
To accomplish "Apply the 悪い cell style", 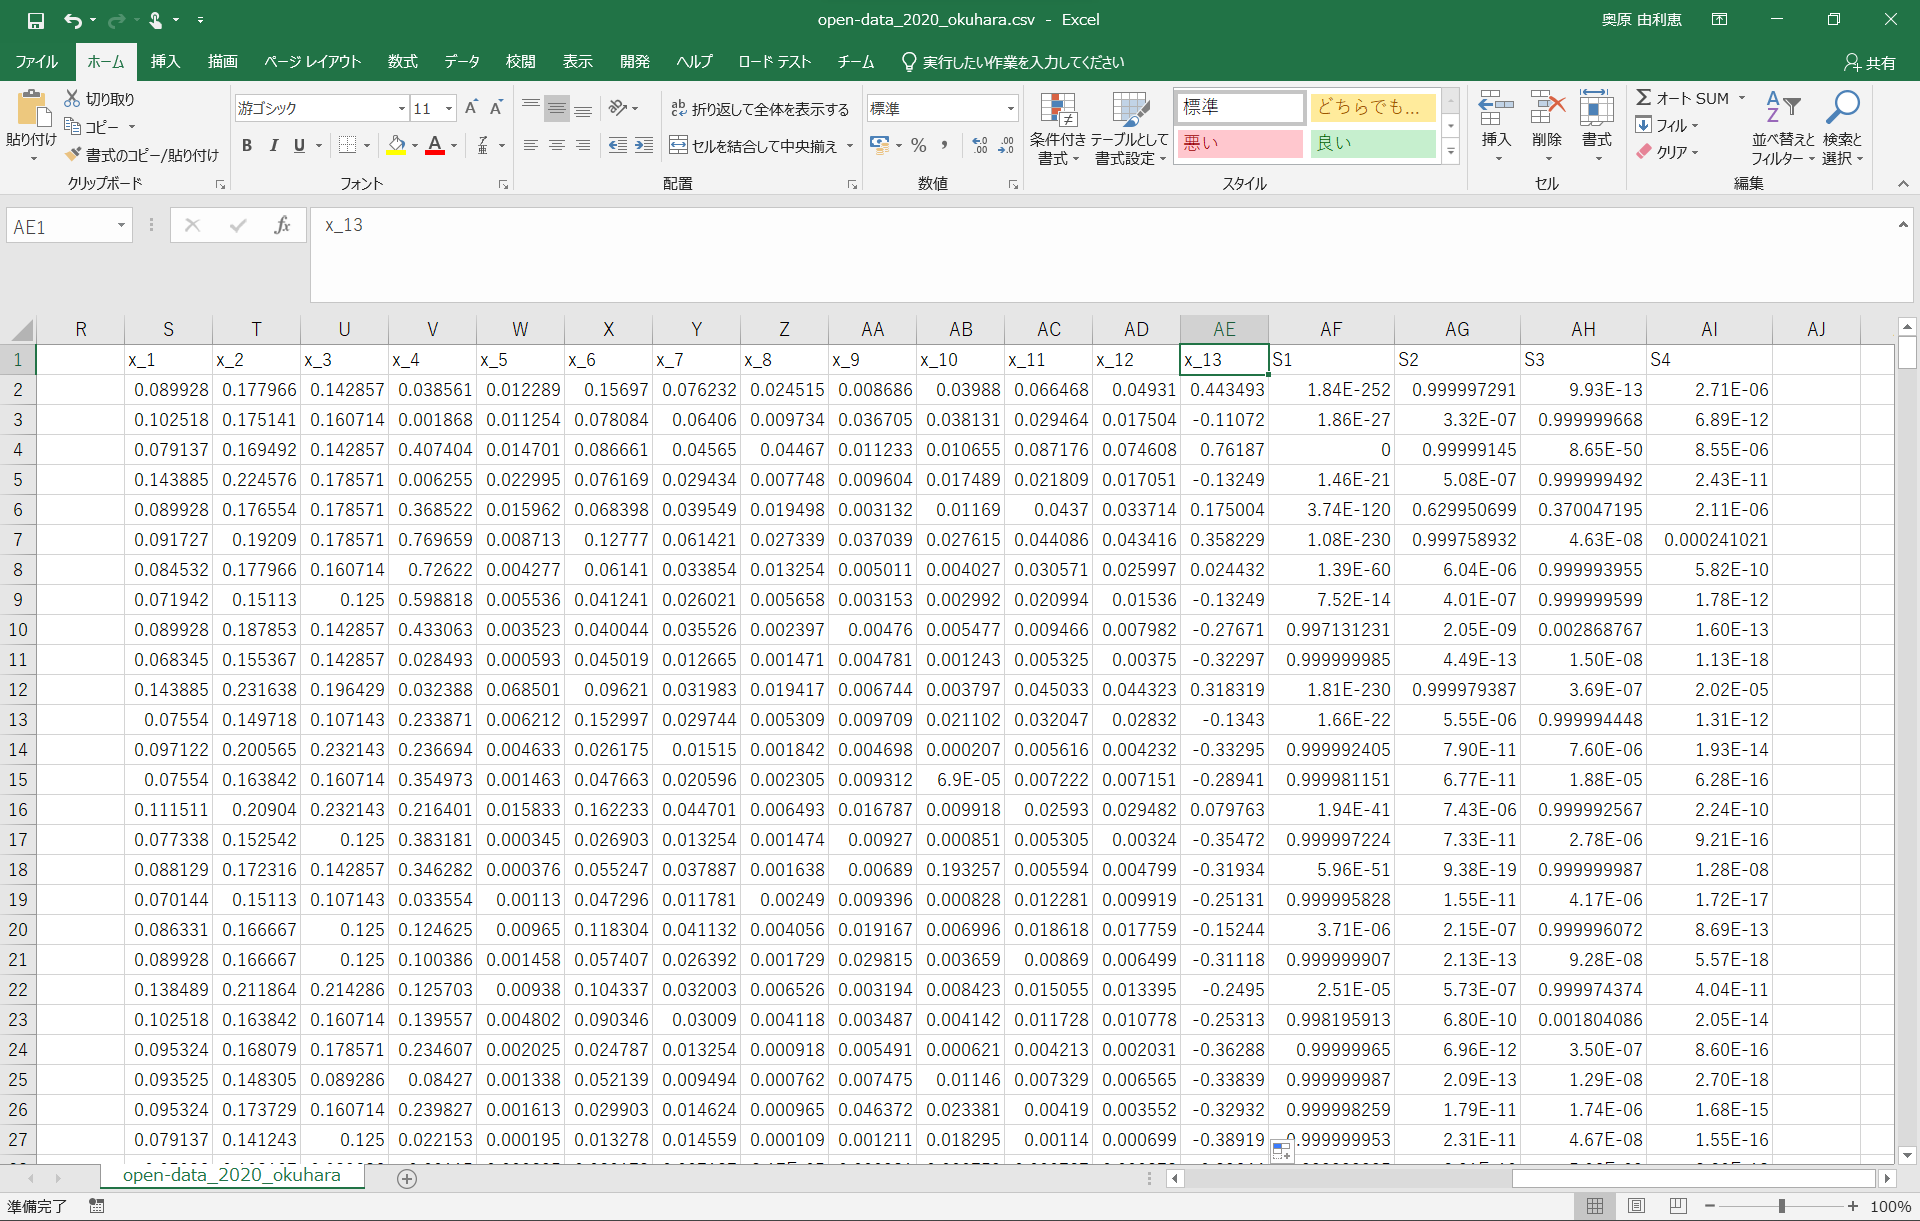I will tap(1240, 144).
